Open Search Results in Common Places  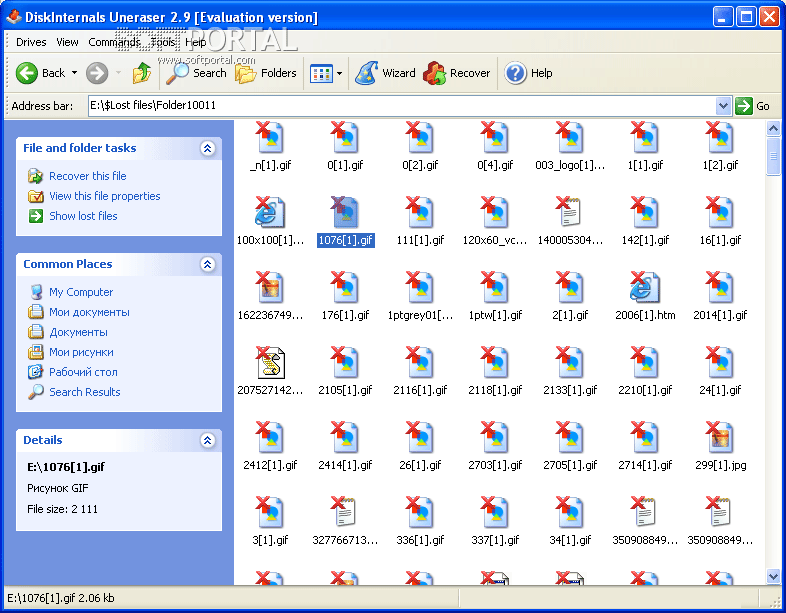coord(85,392)
